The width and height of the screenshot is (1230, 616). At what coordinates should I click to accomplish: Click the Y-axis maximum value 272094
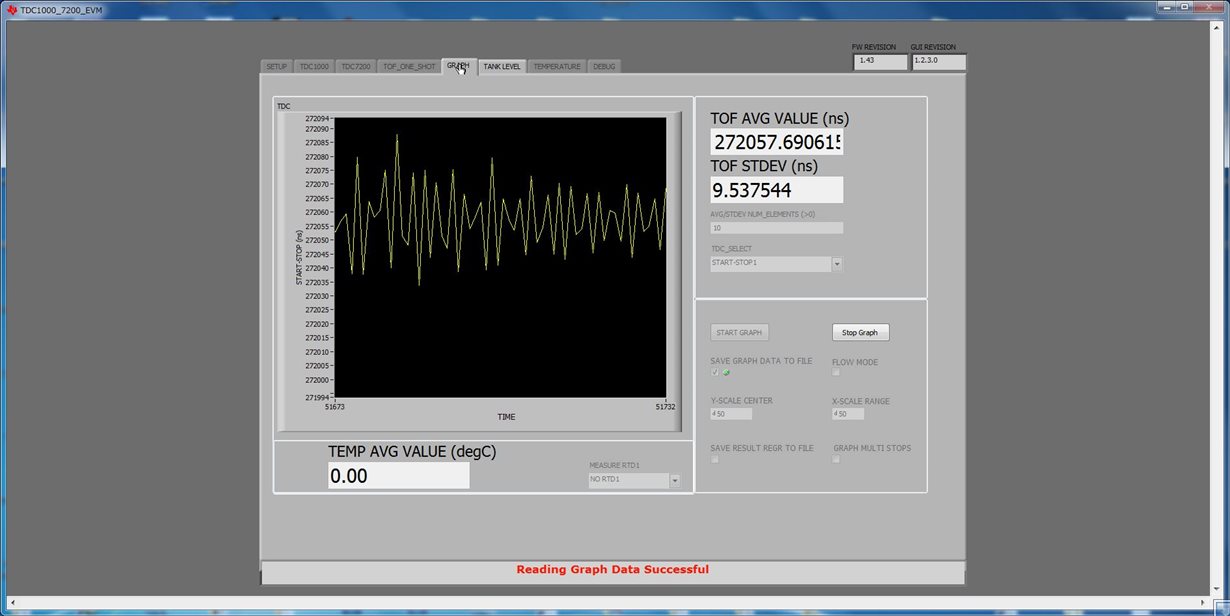click(317, 118)
